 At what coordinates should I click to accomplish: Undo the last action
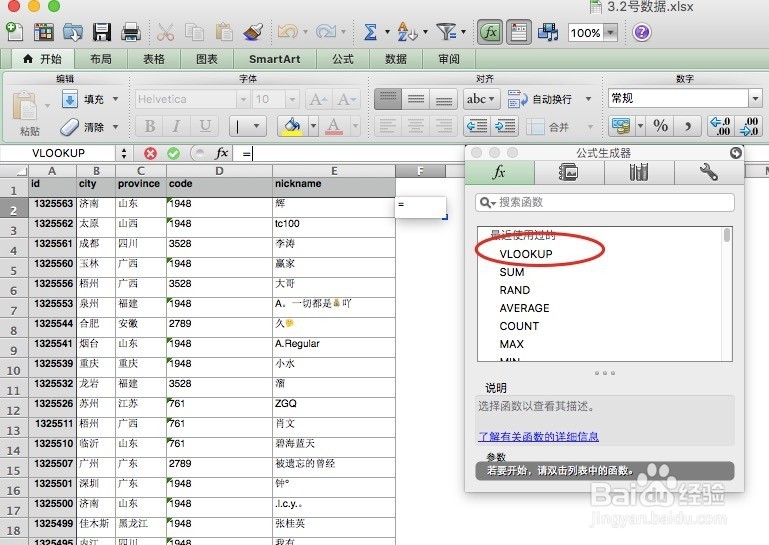(x=288, y=32)
